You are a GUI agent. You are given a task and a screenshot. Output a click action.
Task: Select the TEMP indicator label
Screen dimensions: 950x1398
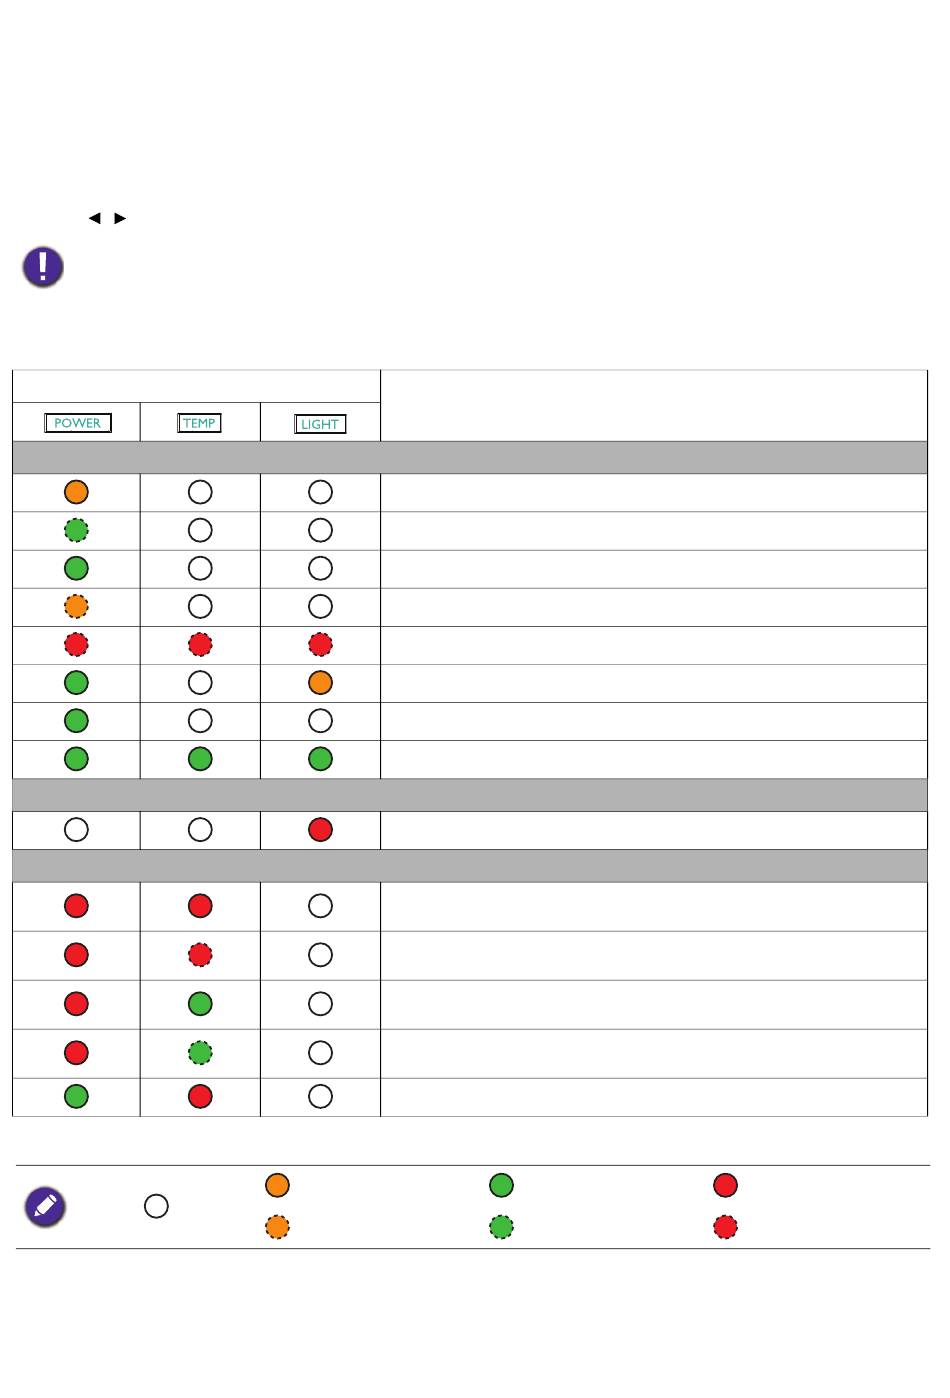200,423
